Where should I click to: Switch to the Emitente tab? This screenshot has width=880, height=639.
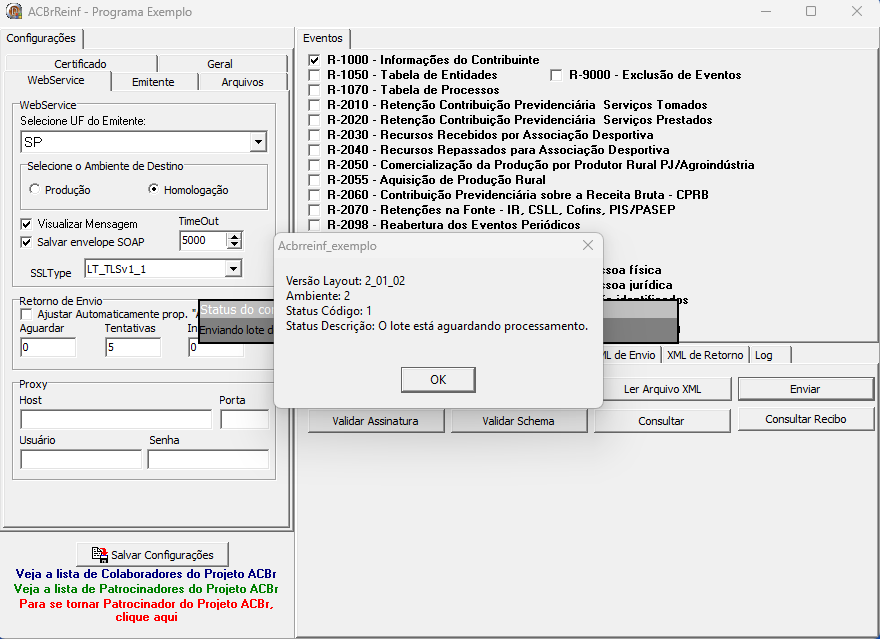click(153, 82)
